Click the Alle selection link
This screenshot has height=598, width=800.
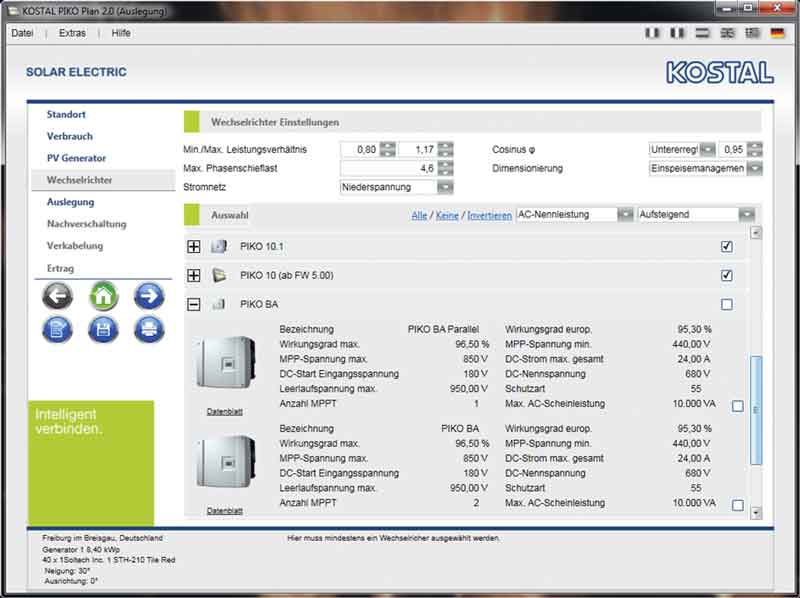(x=419, y=215)
